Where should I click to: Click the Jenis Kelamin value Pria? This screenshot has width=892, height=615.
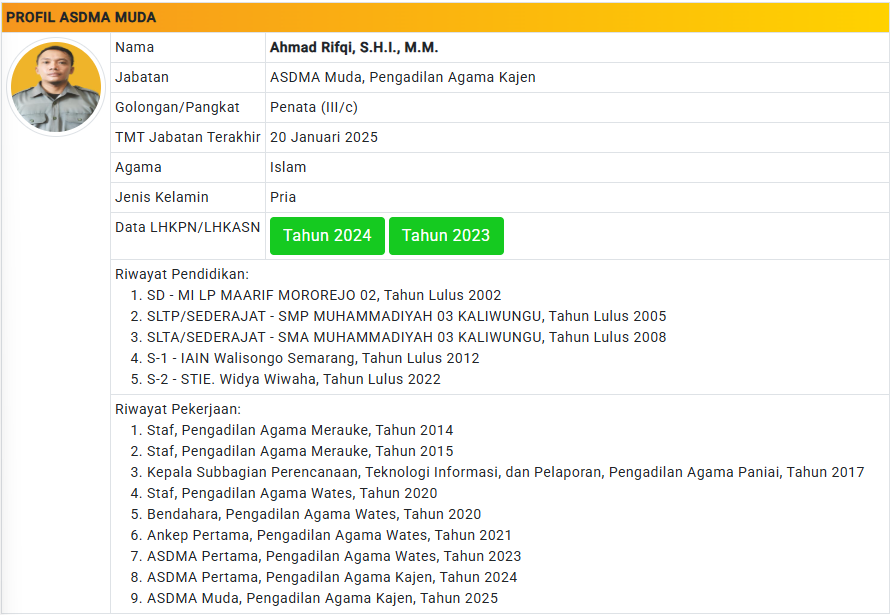click(x=283, y=197)
